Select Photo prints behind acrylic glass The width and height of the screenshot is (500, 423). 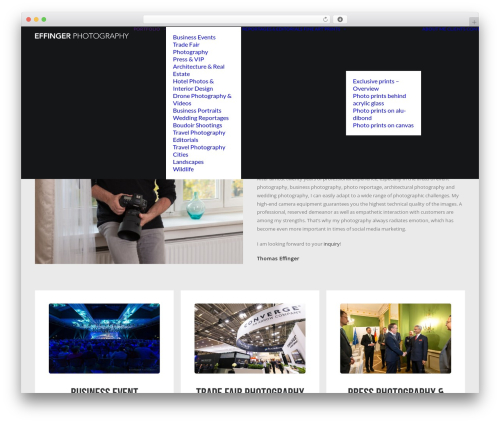tap(379, 100)
